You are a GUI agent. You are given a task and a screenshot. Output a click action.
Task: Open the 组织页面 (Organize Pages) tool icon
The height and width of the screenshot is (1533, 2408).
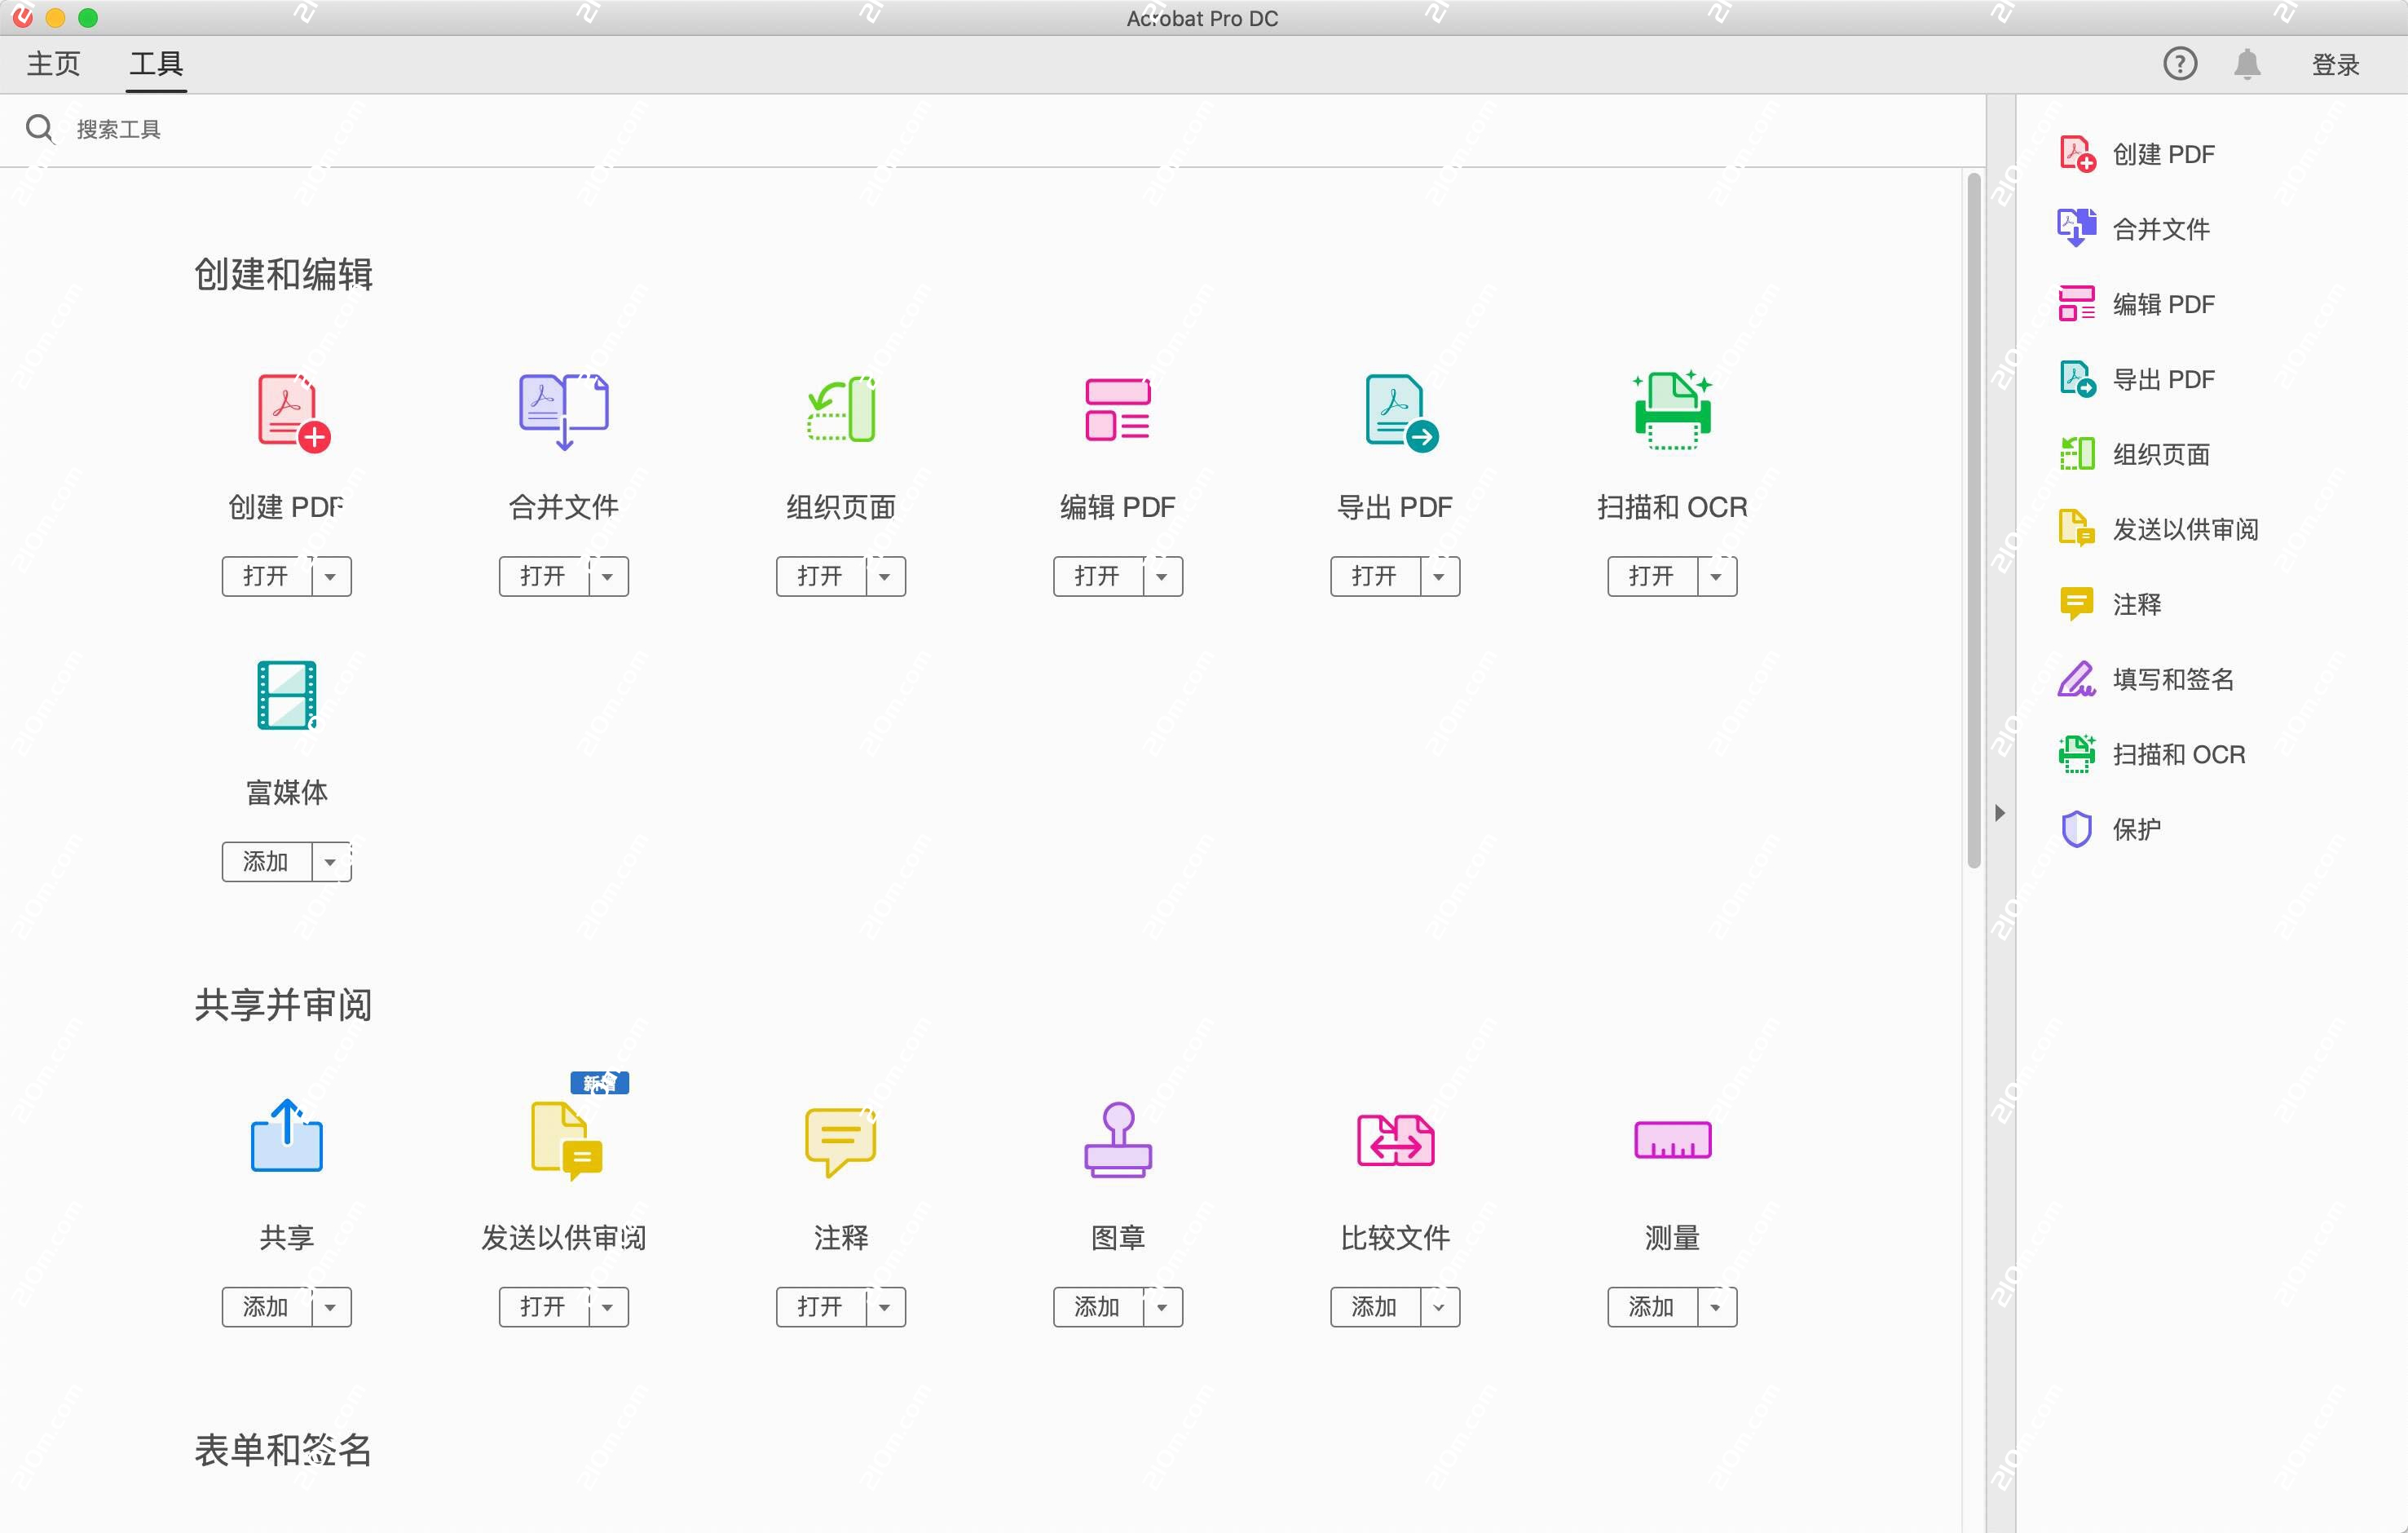[840, 410]
